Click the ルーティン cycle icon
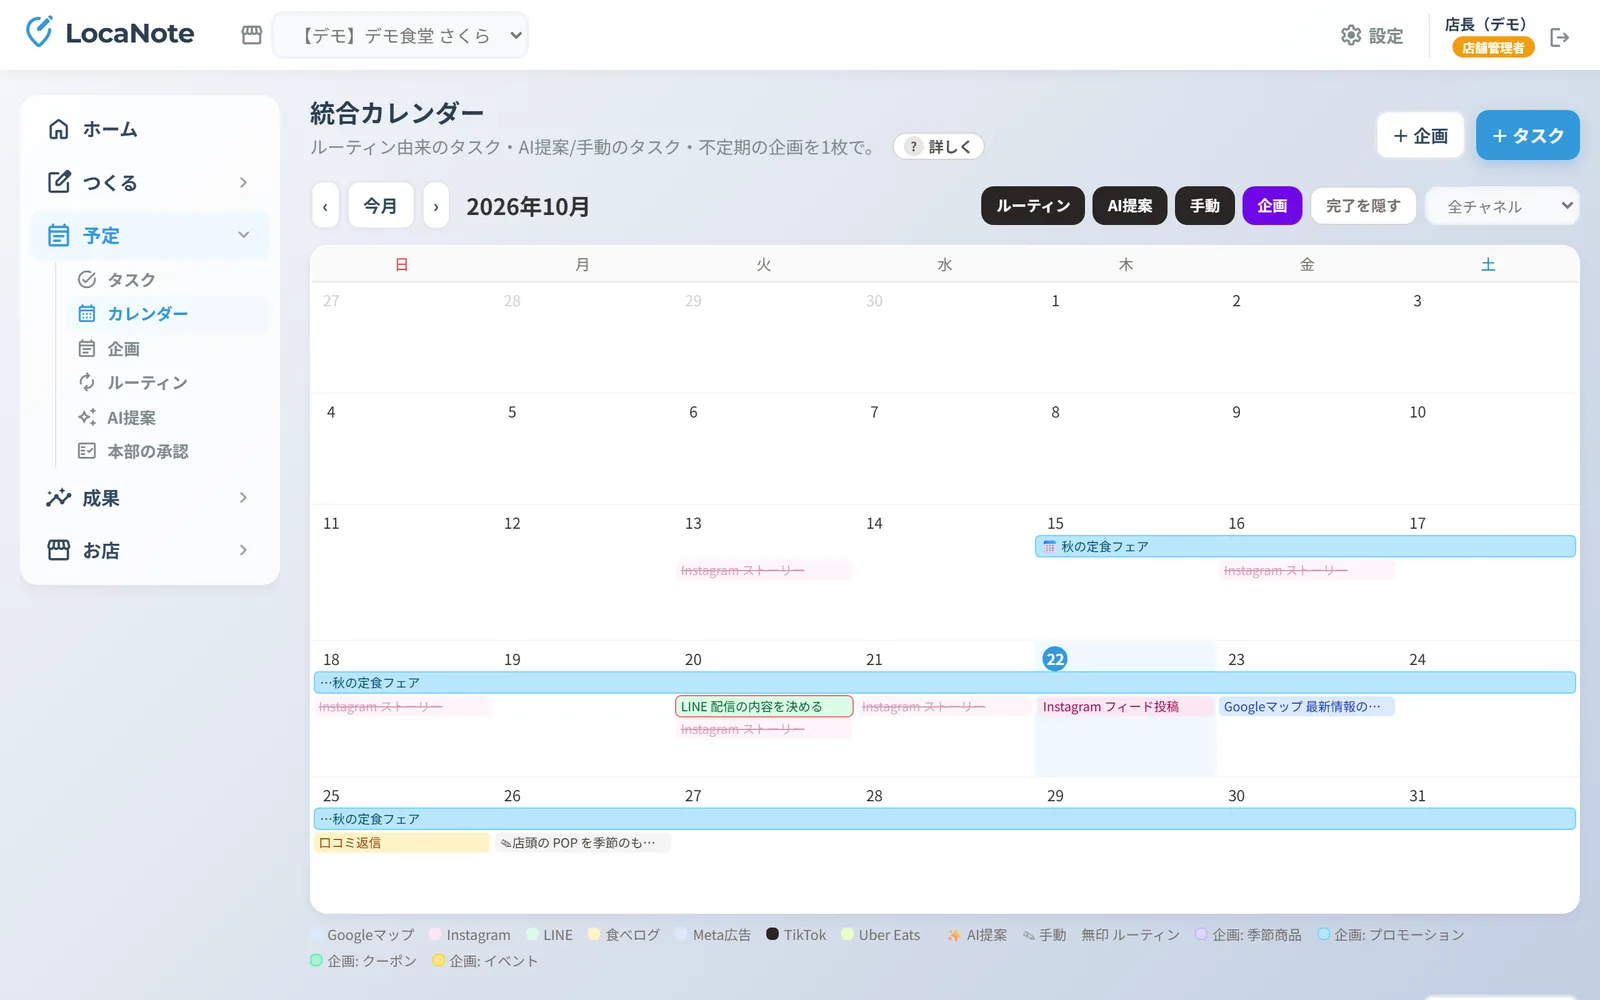The image size is (1600, 1000). click(x=87, y=382)
